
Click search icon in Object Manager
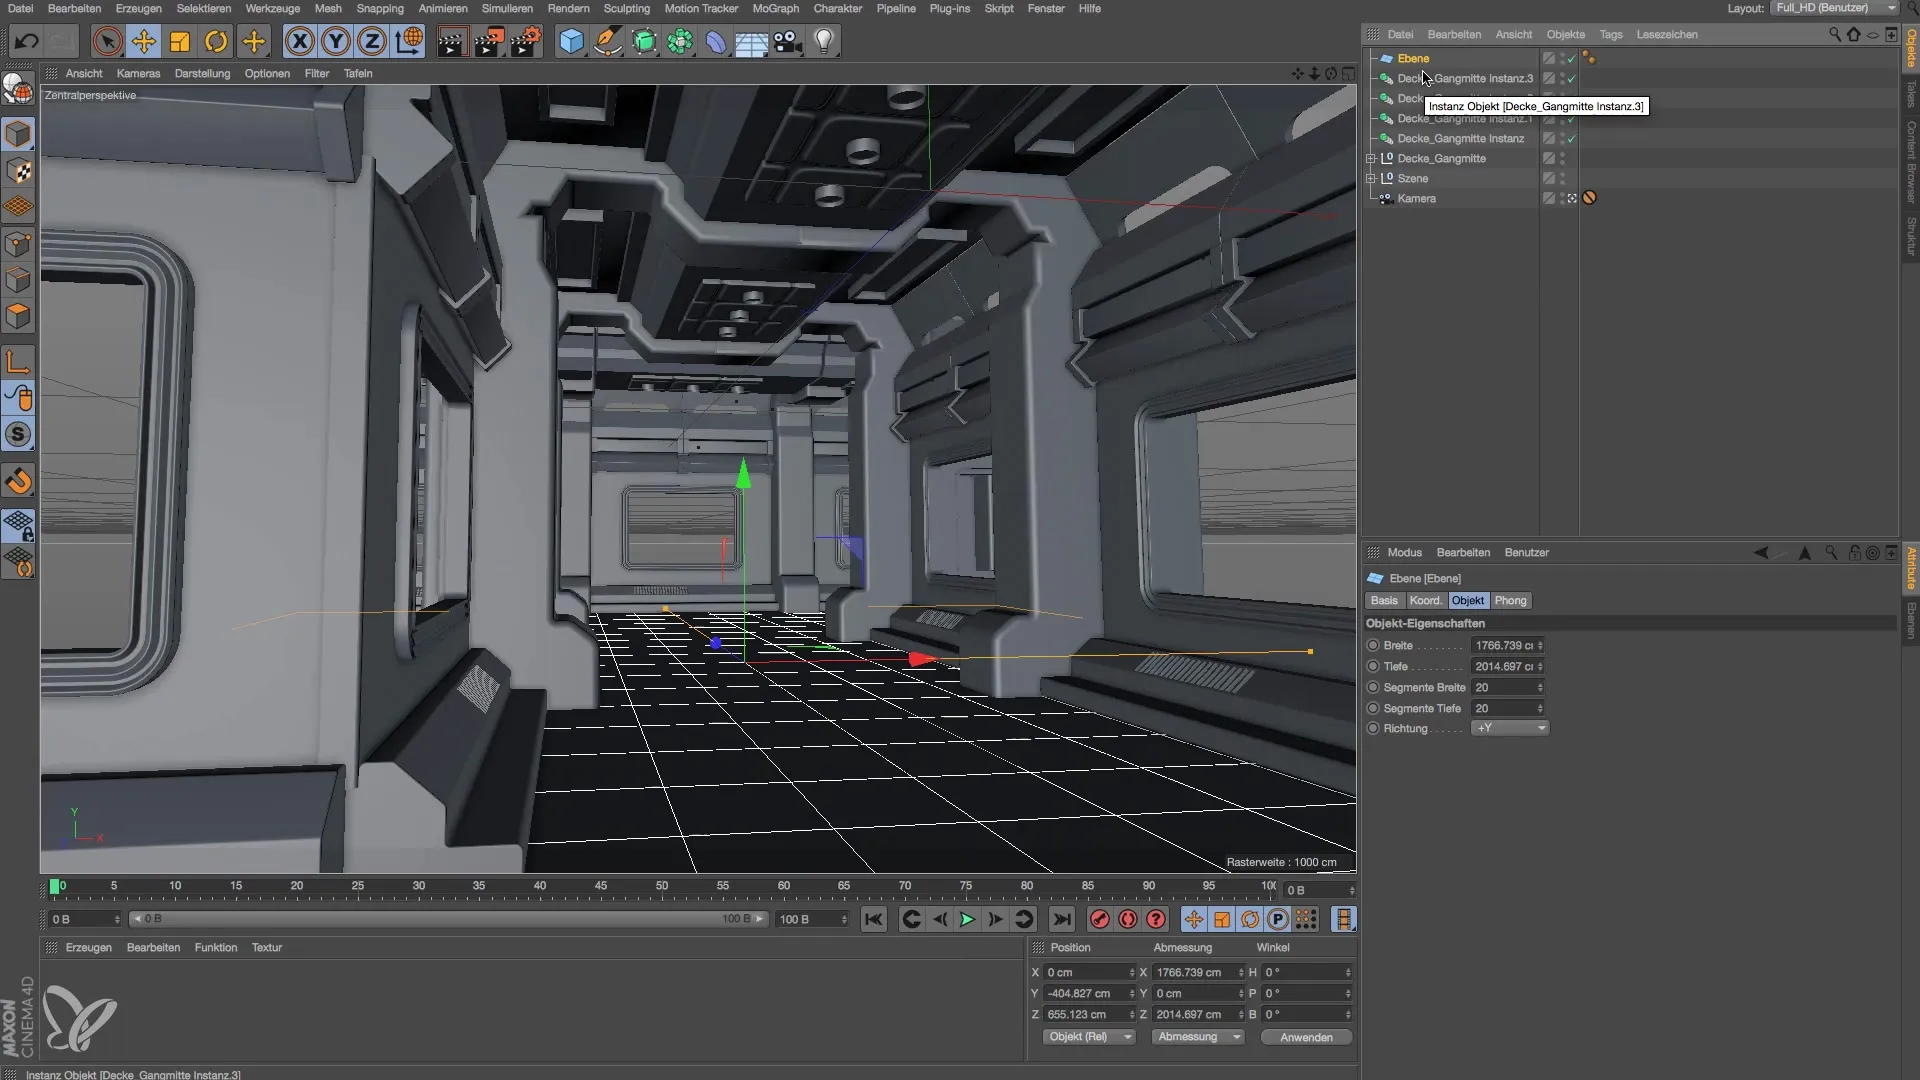click(1834, 34)
